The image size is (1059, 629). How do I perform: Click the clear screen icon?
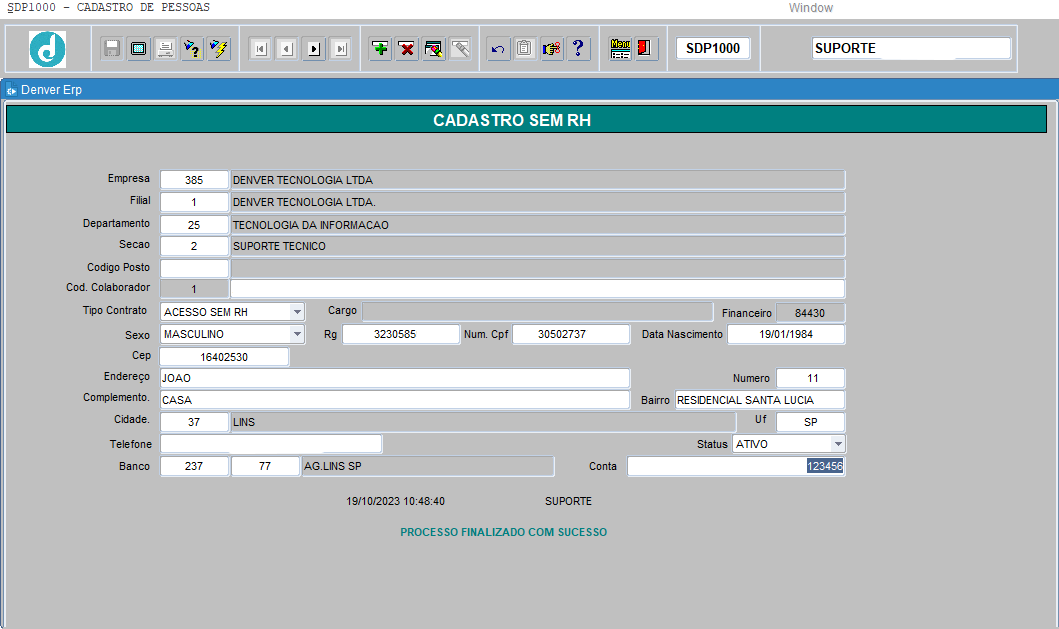(138, 49)
